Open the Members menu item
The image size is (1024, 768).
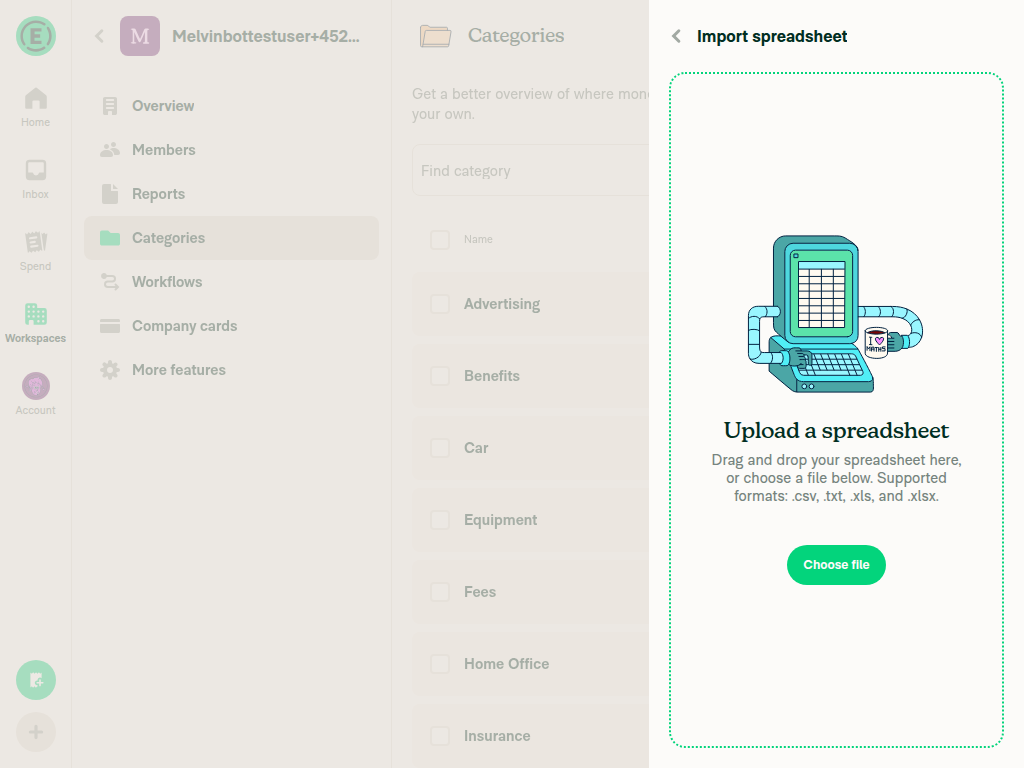[x=163, y=150]
